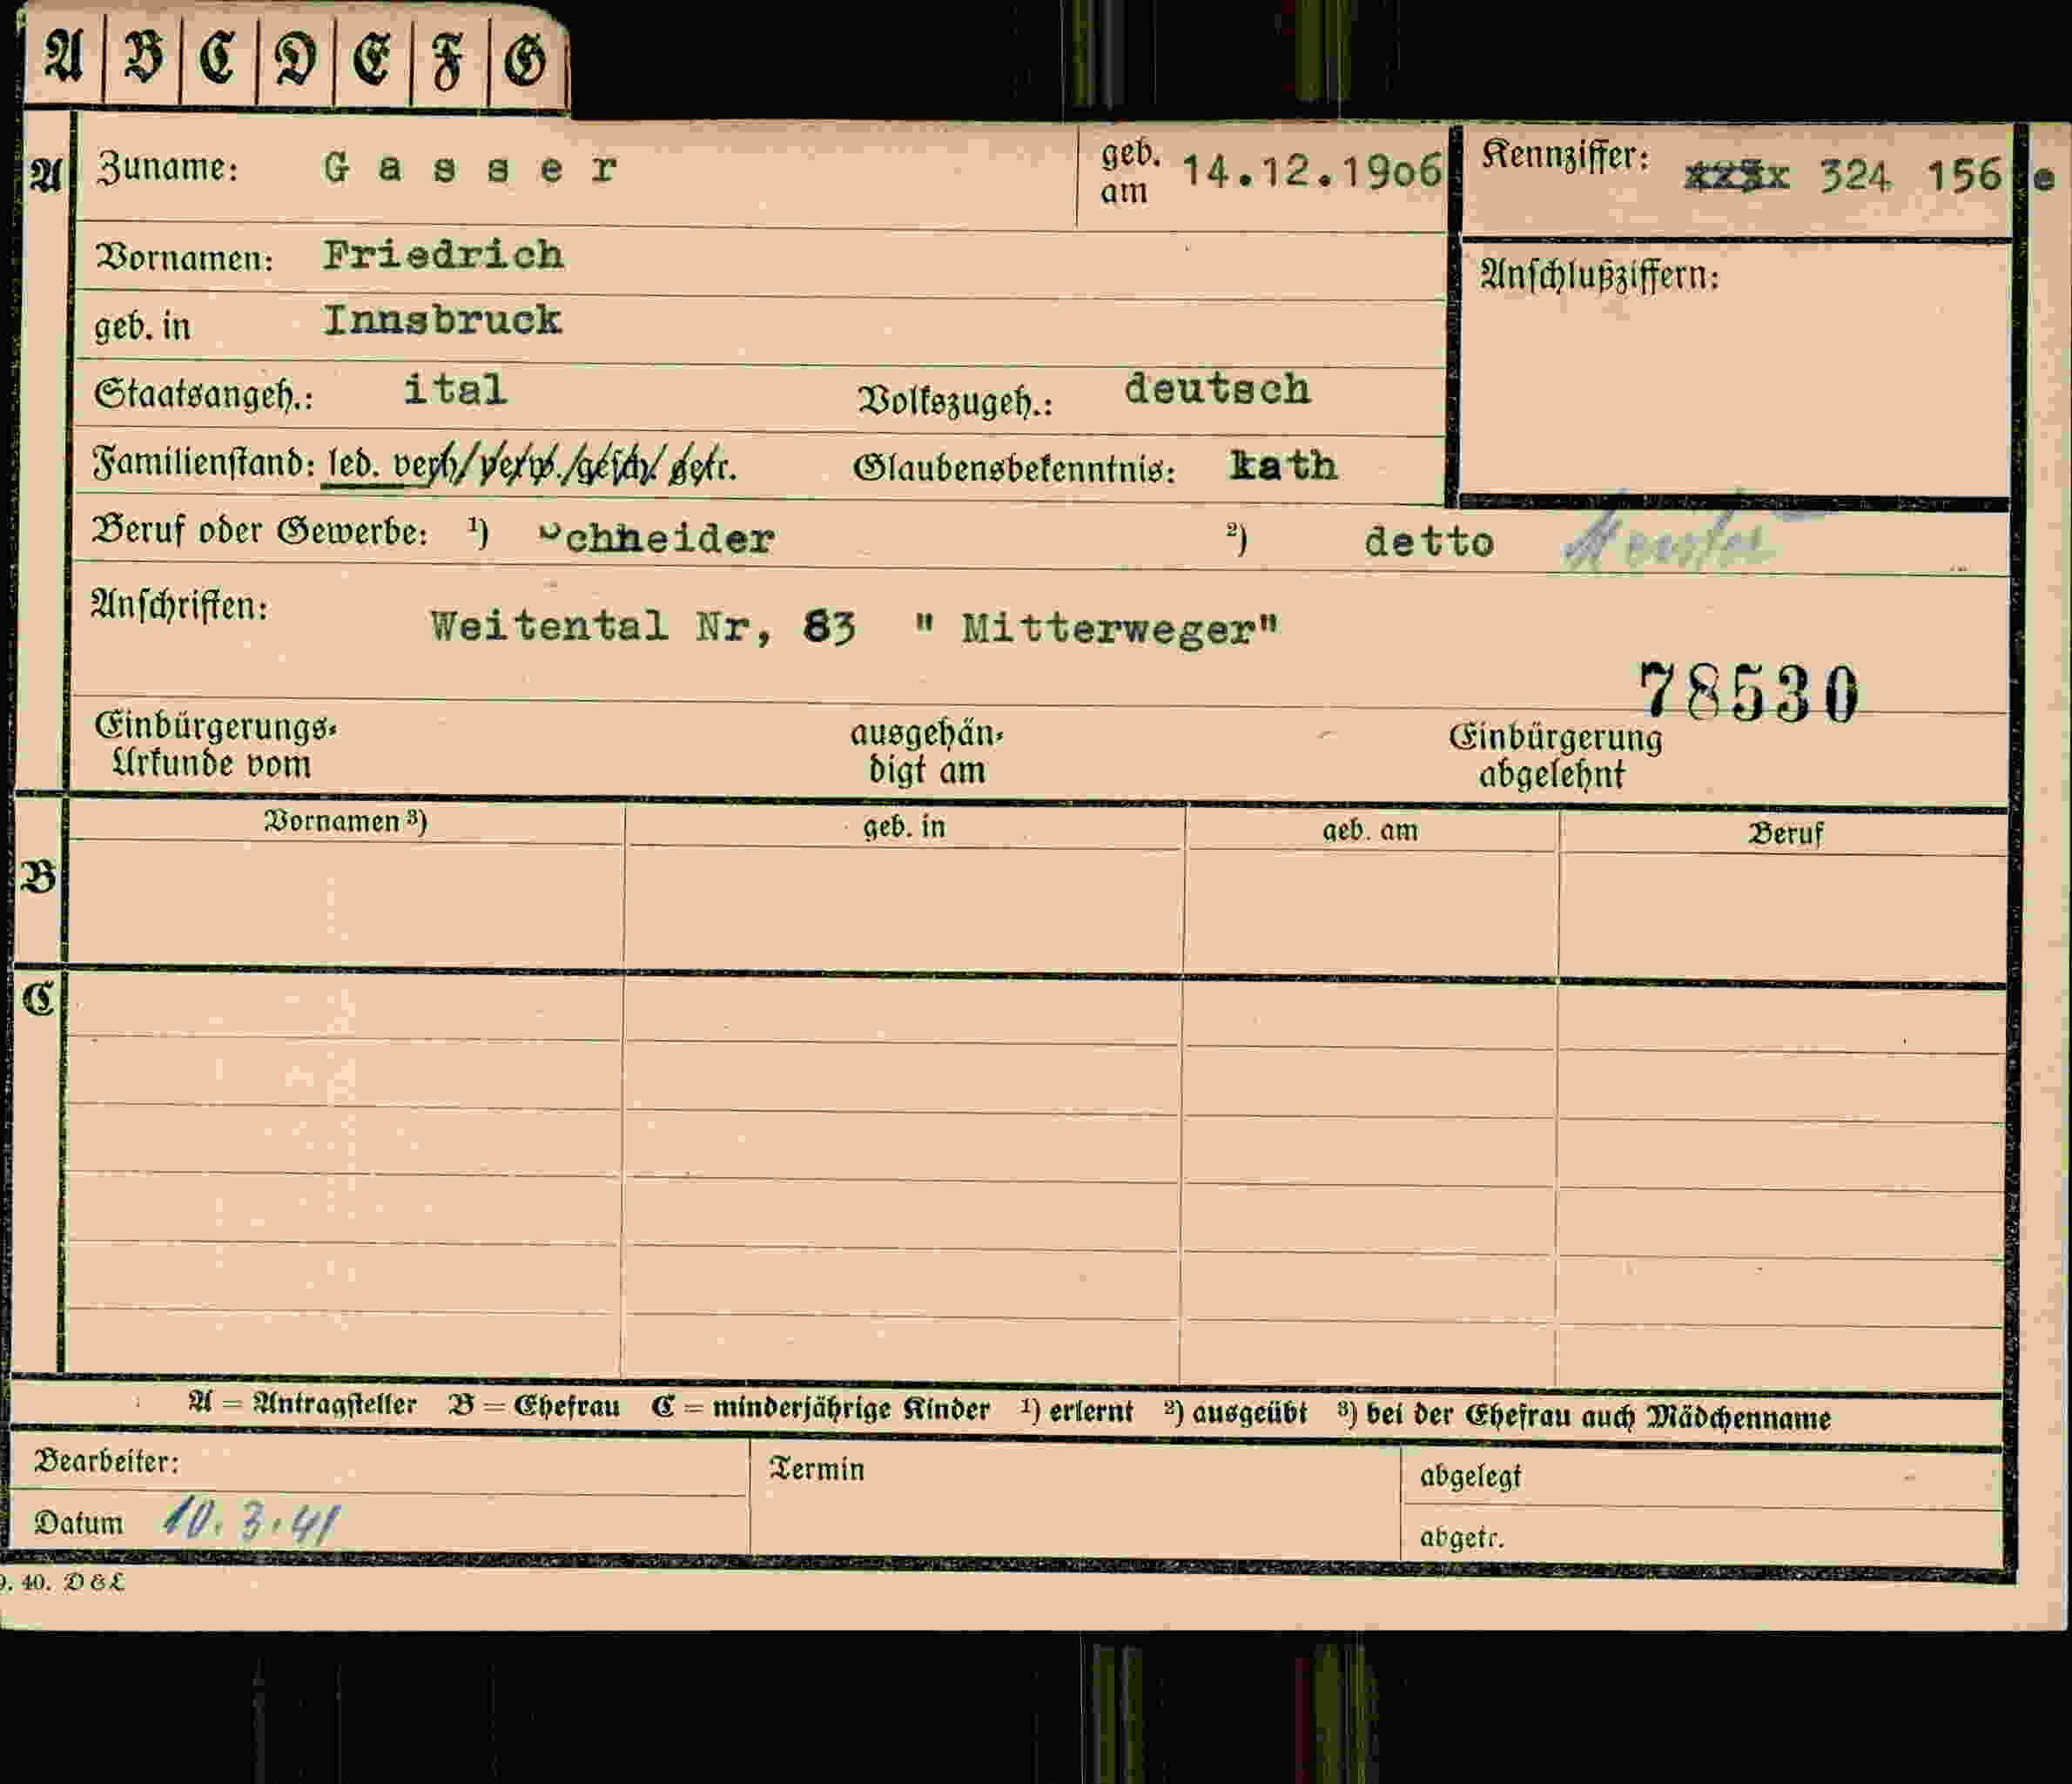Viewport: 2072px width, 1784px height.
Task: Click the handwritten date "10.3.41"
Action: point(251,1521)
